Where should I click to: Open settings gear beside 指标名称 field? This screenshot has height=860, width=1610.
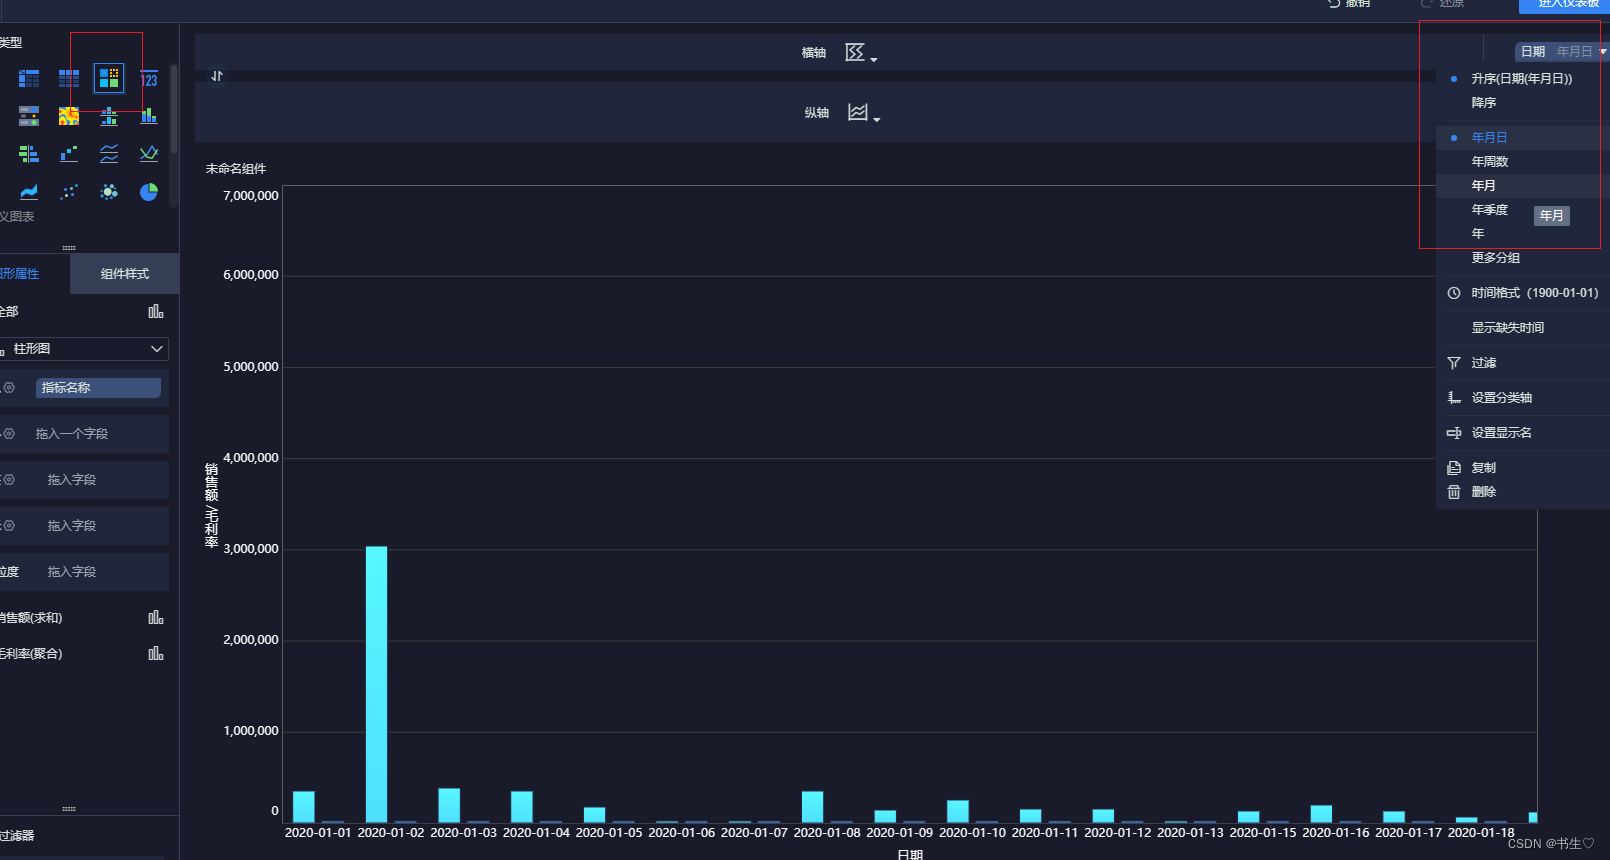9,388
